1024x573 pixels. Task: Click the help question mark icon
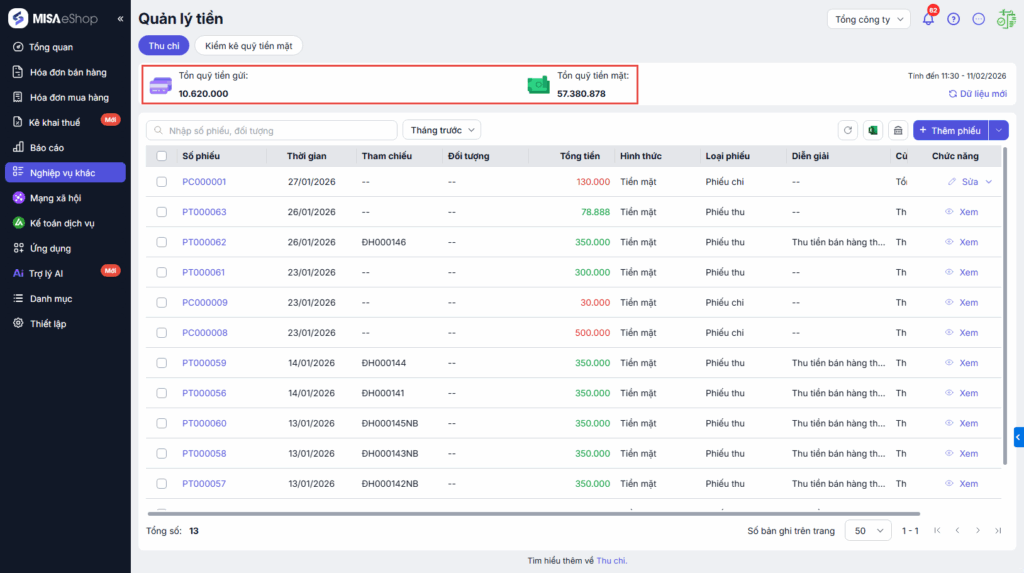[953, 19]
